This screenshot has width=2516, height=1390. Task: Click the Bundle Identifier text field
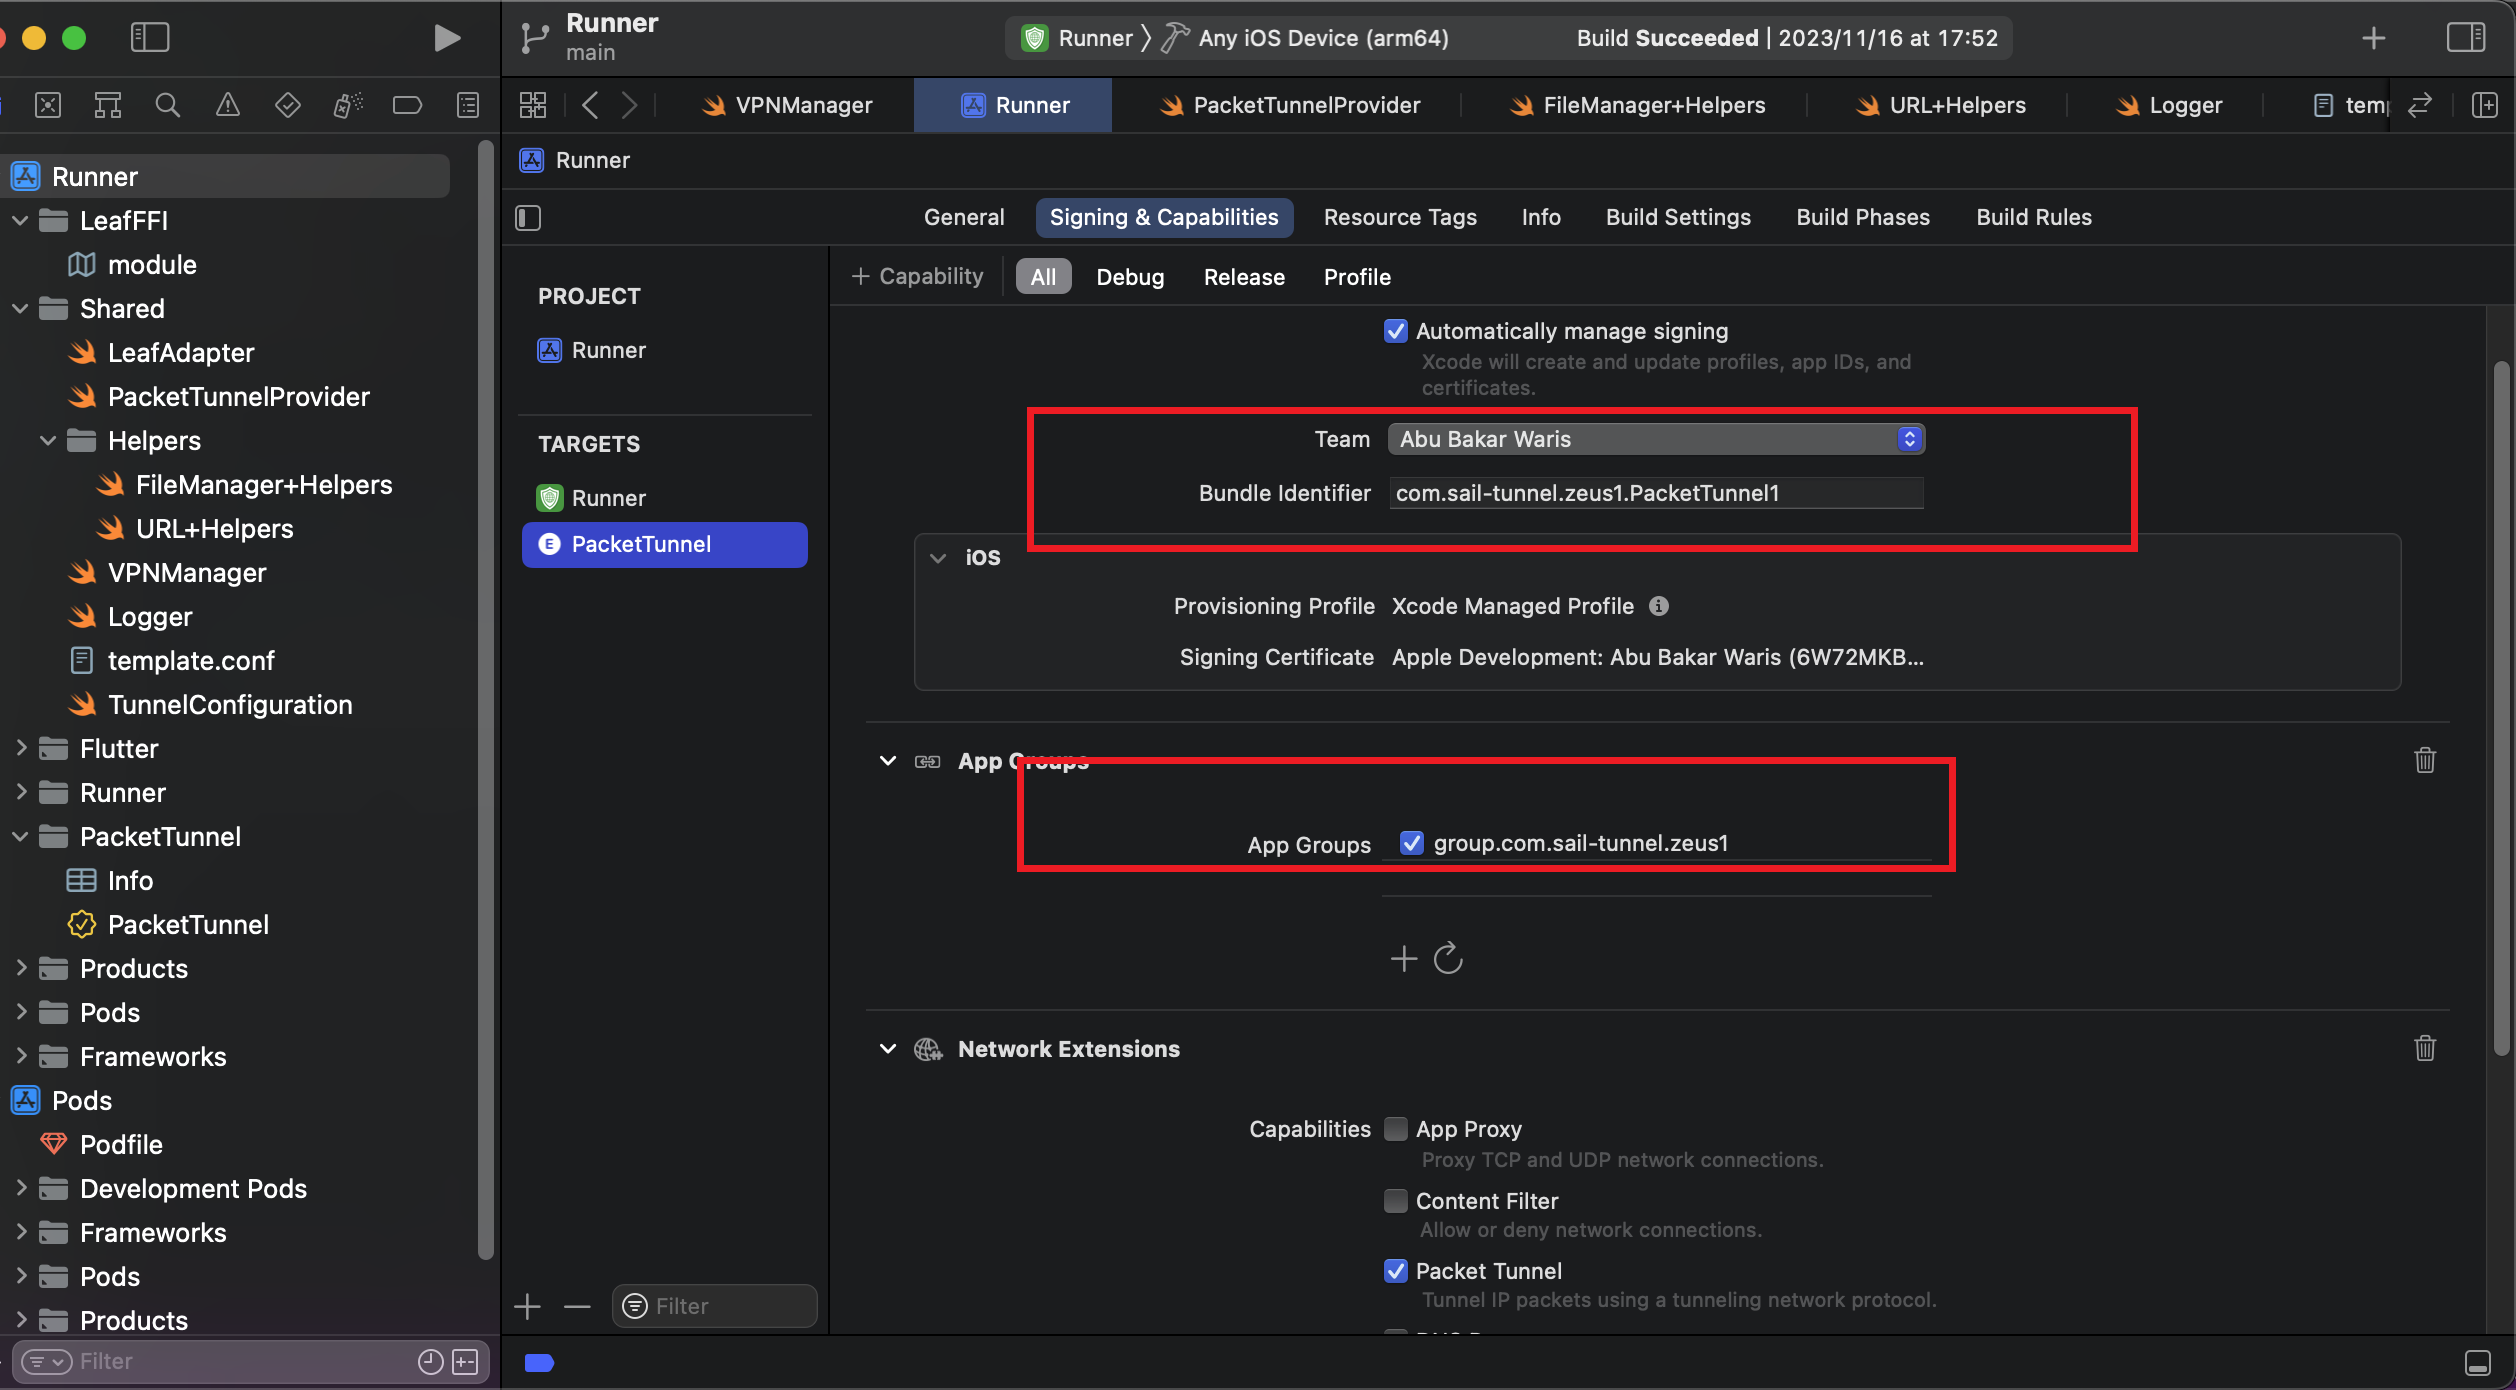point(1655,493)
